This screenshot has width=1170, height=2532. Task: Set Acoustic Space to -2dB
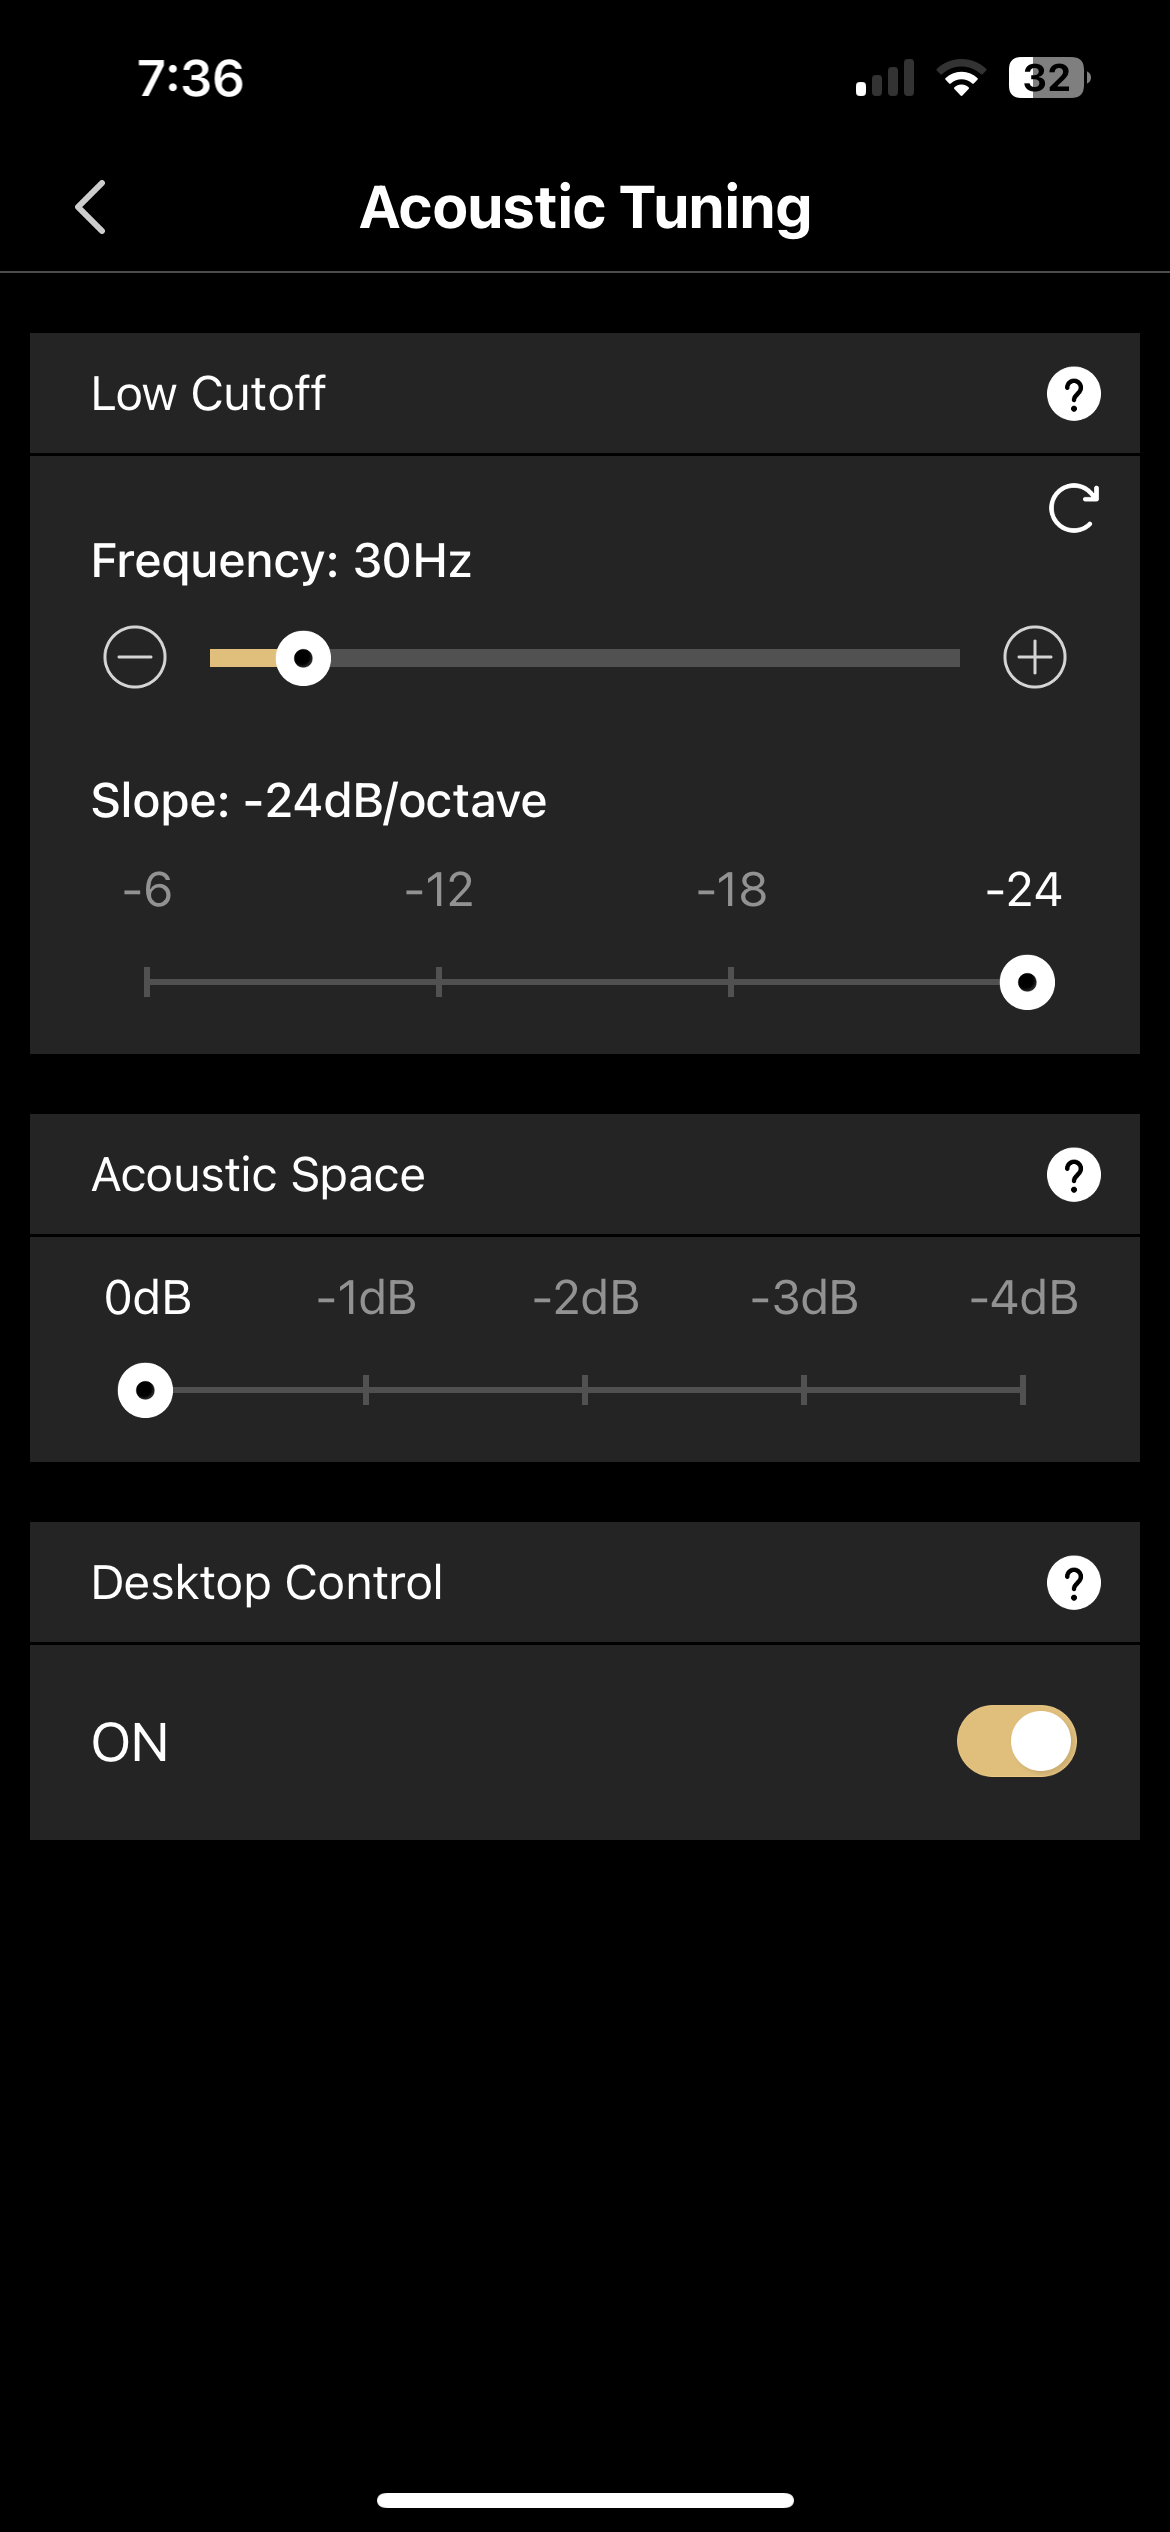pos(585,1390)
